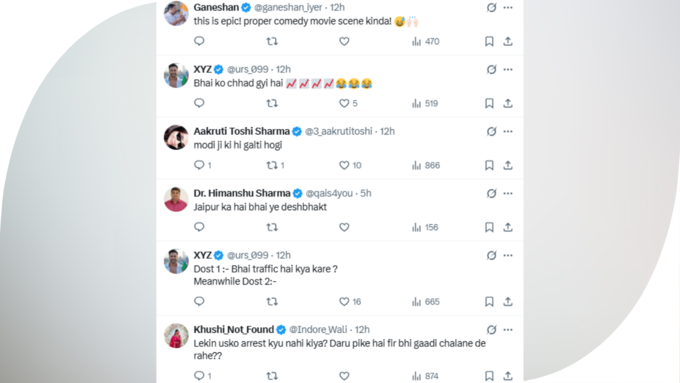The height and width of the screenshot is (383, 680).
Task: Like Dr. Himanshu Sharma's Jaipur tweet
Action: [x=344, y=227]
